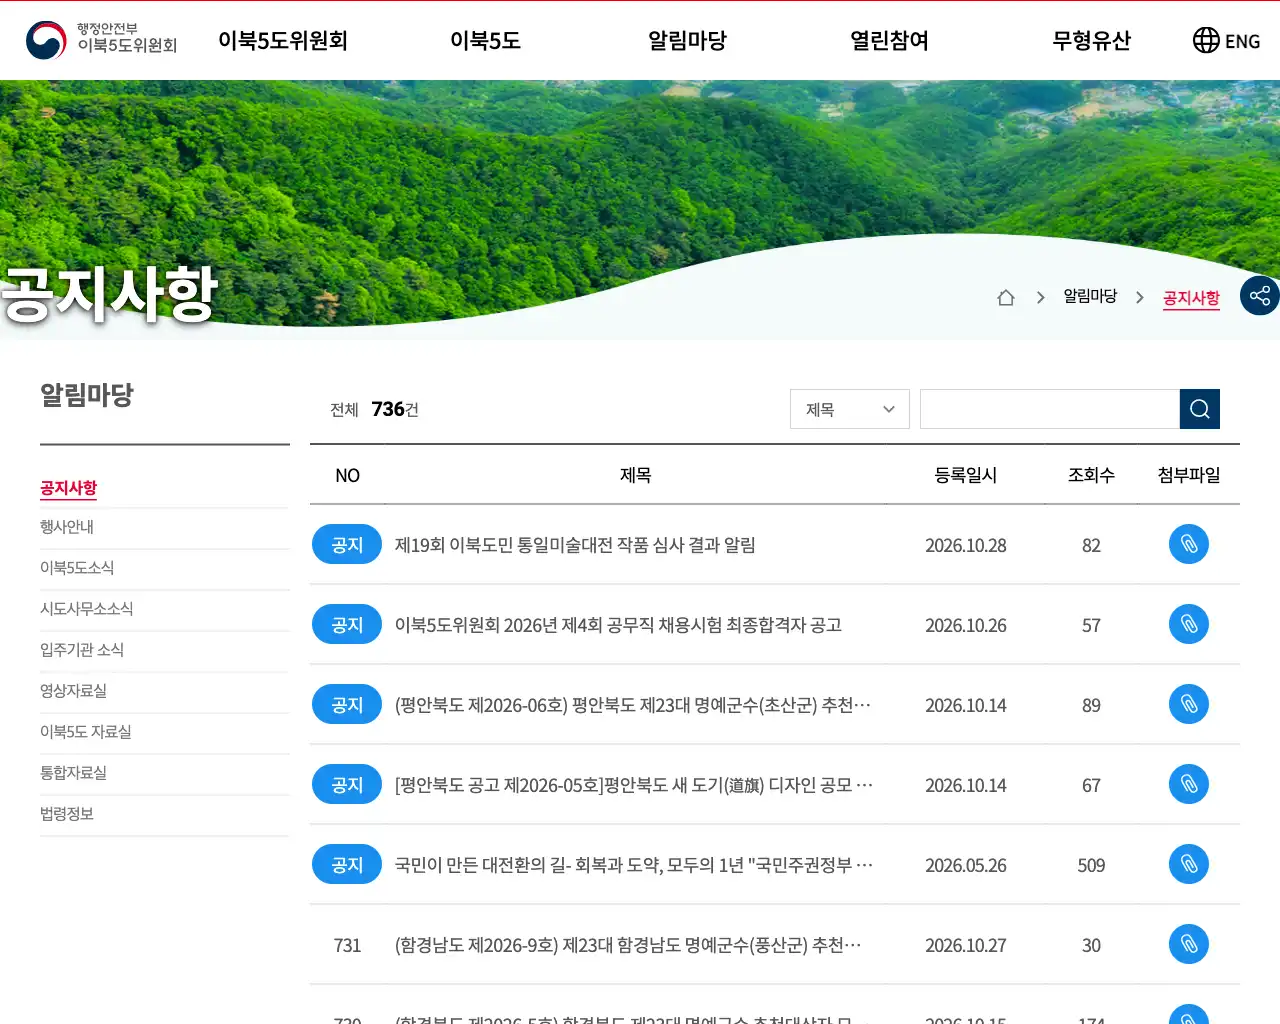Open the 이북5도 top menu
The width and height of the screenshot is (1280, 1024).
[485, 40]
